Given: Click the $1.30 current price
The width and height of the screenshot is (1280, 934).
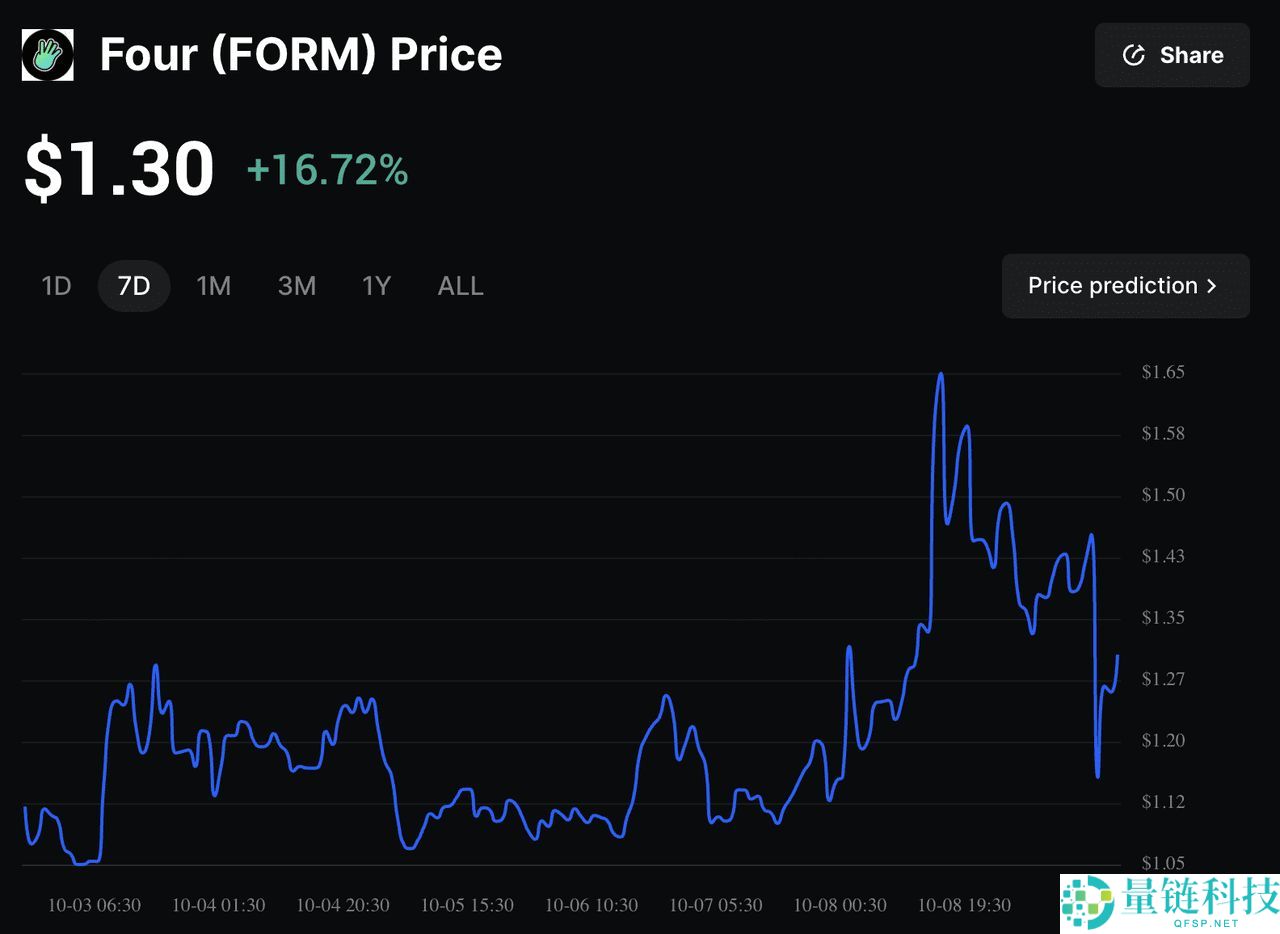Looking at the screenshot, I should (x=119, y=168).
